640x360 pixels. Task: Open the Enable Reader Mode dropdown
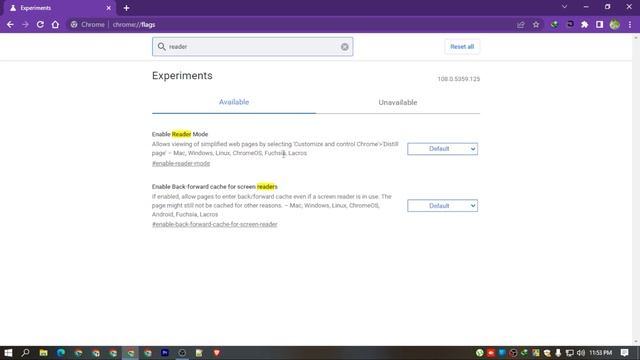[x=442, y=149]
